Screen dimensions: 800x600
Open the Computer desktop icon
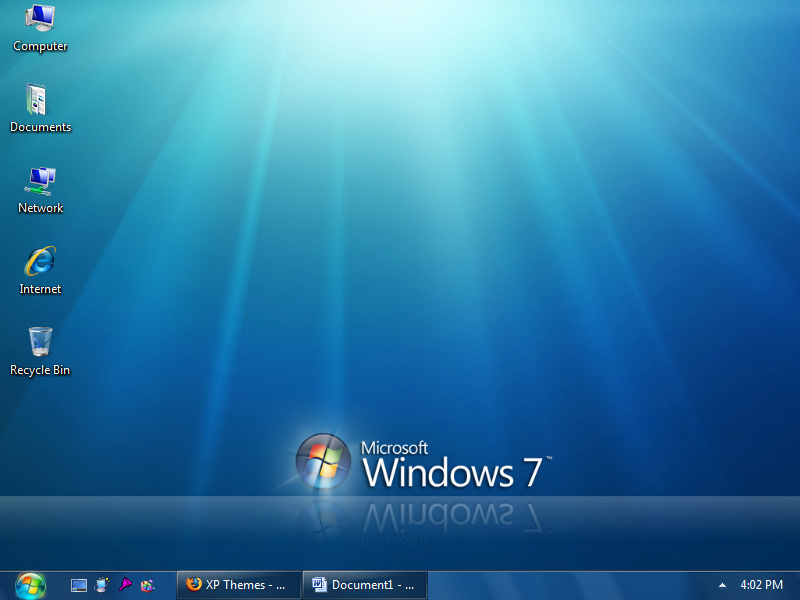(40, 28)
